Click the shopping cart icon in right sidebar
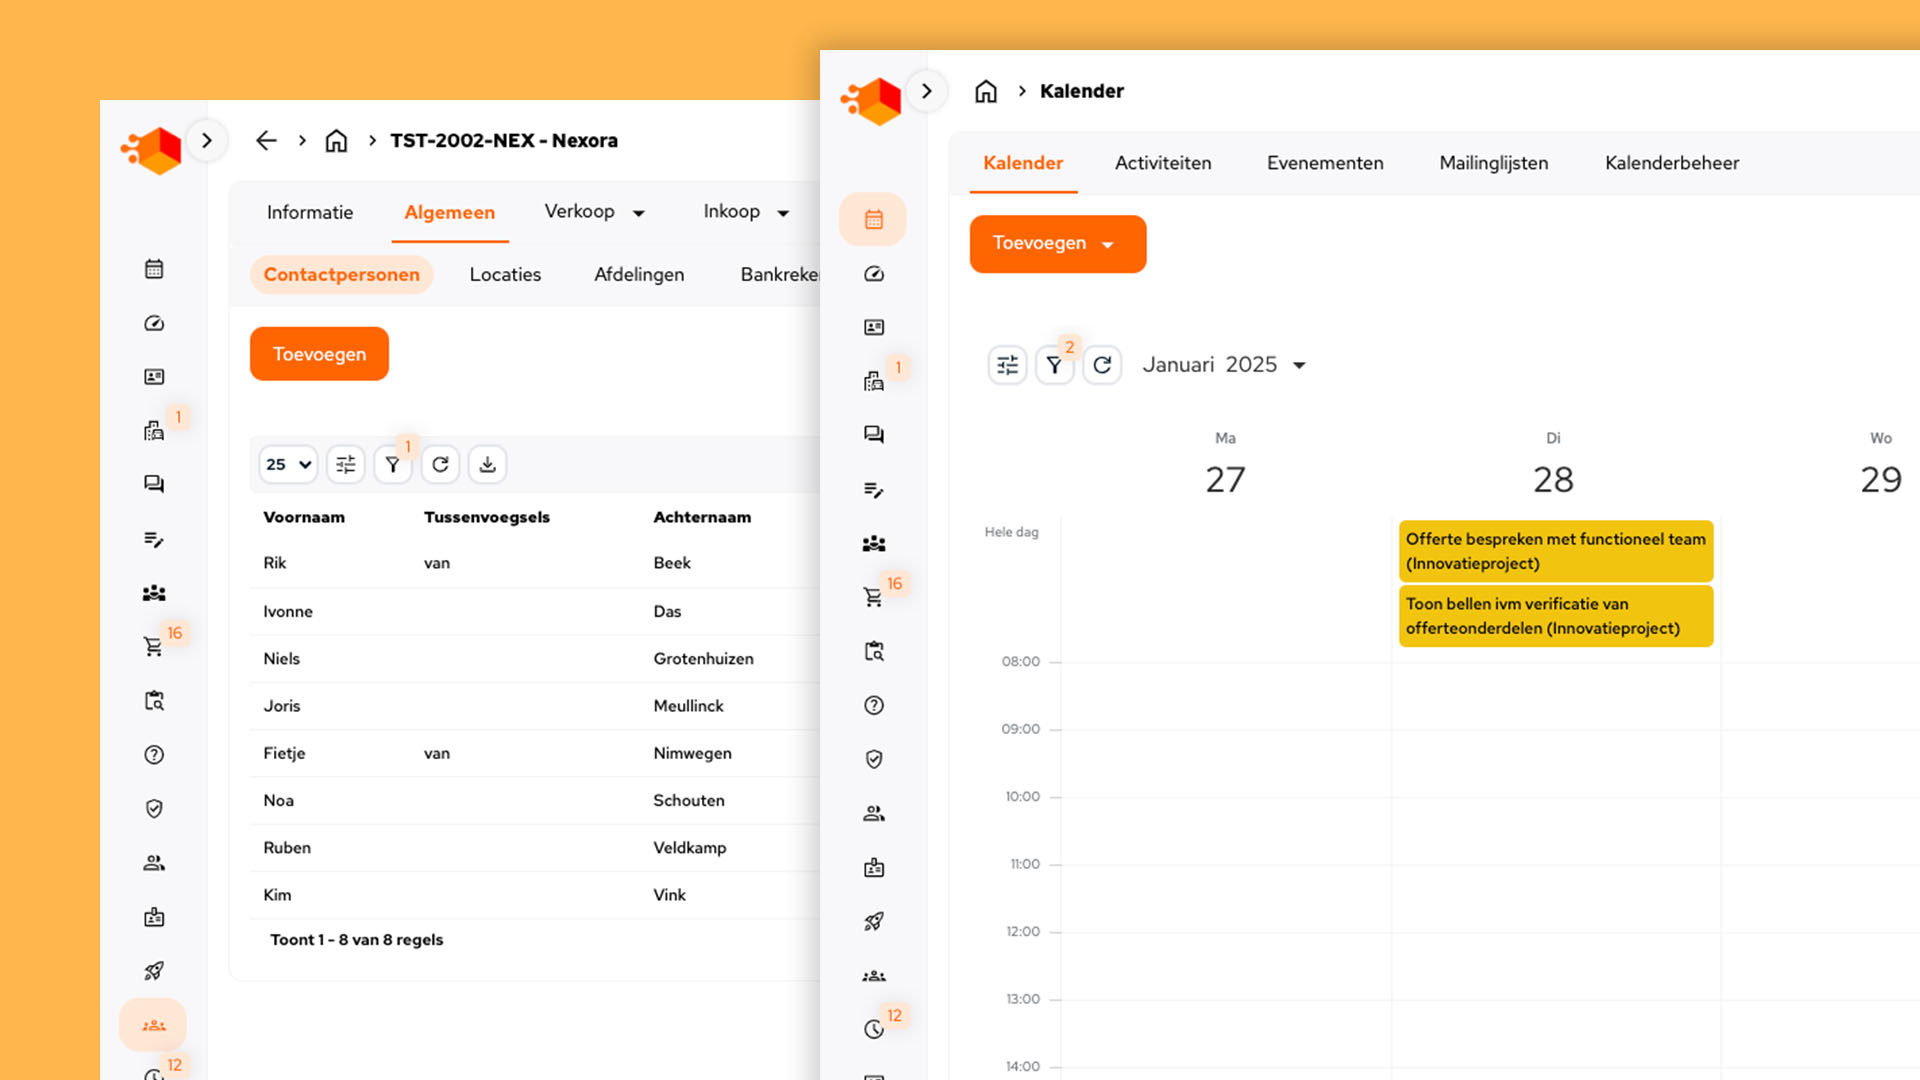The height and width of the screenshot is (1080, 1920). [x=873, y=598]
